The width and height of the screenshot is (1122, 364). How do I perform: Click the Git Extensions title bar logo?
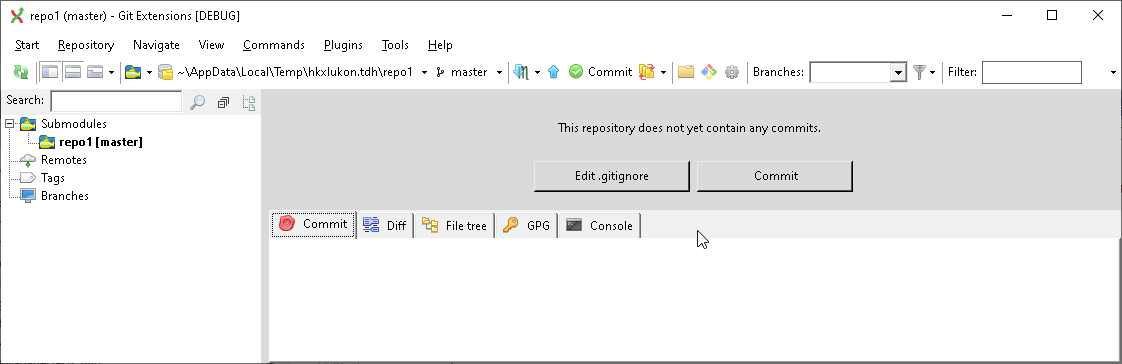point(17,15)
